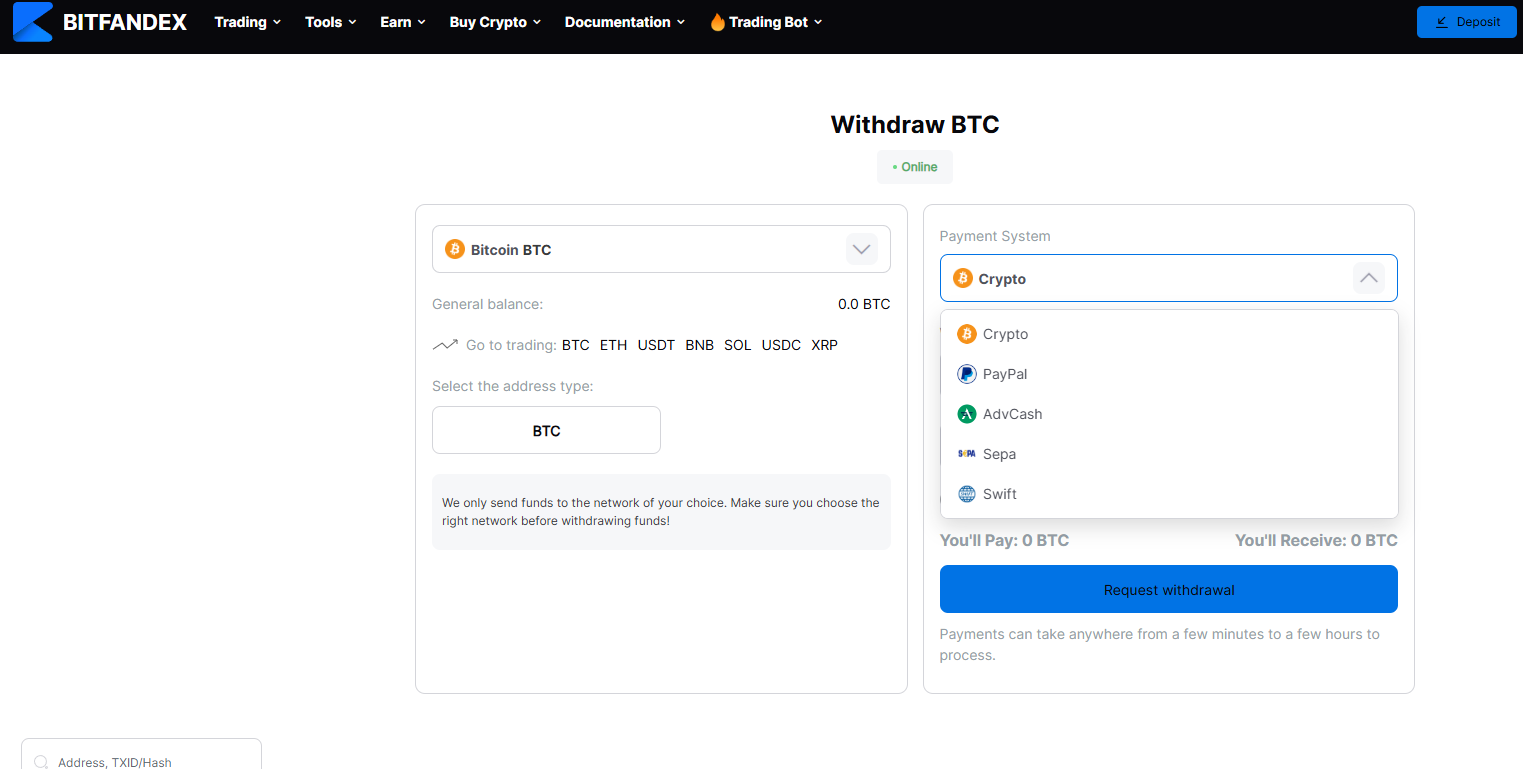Pick Swift payment system
The height and width of the screenshot is (769, 1523).
click(x=1169, y=494)
